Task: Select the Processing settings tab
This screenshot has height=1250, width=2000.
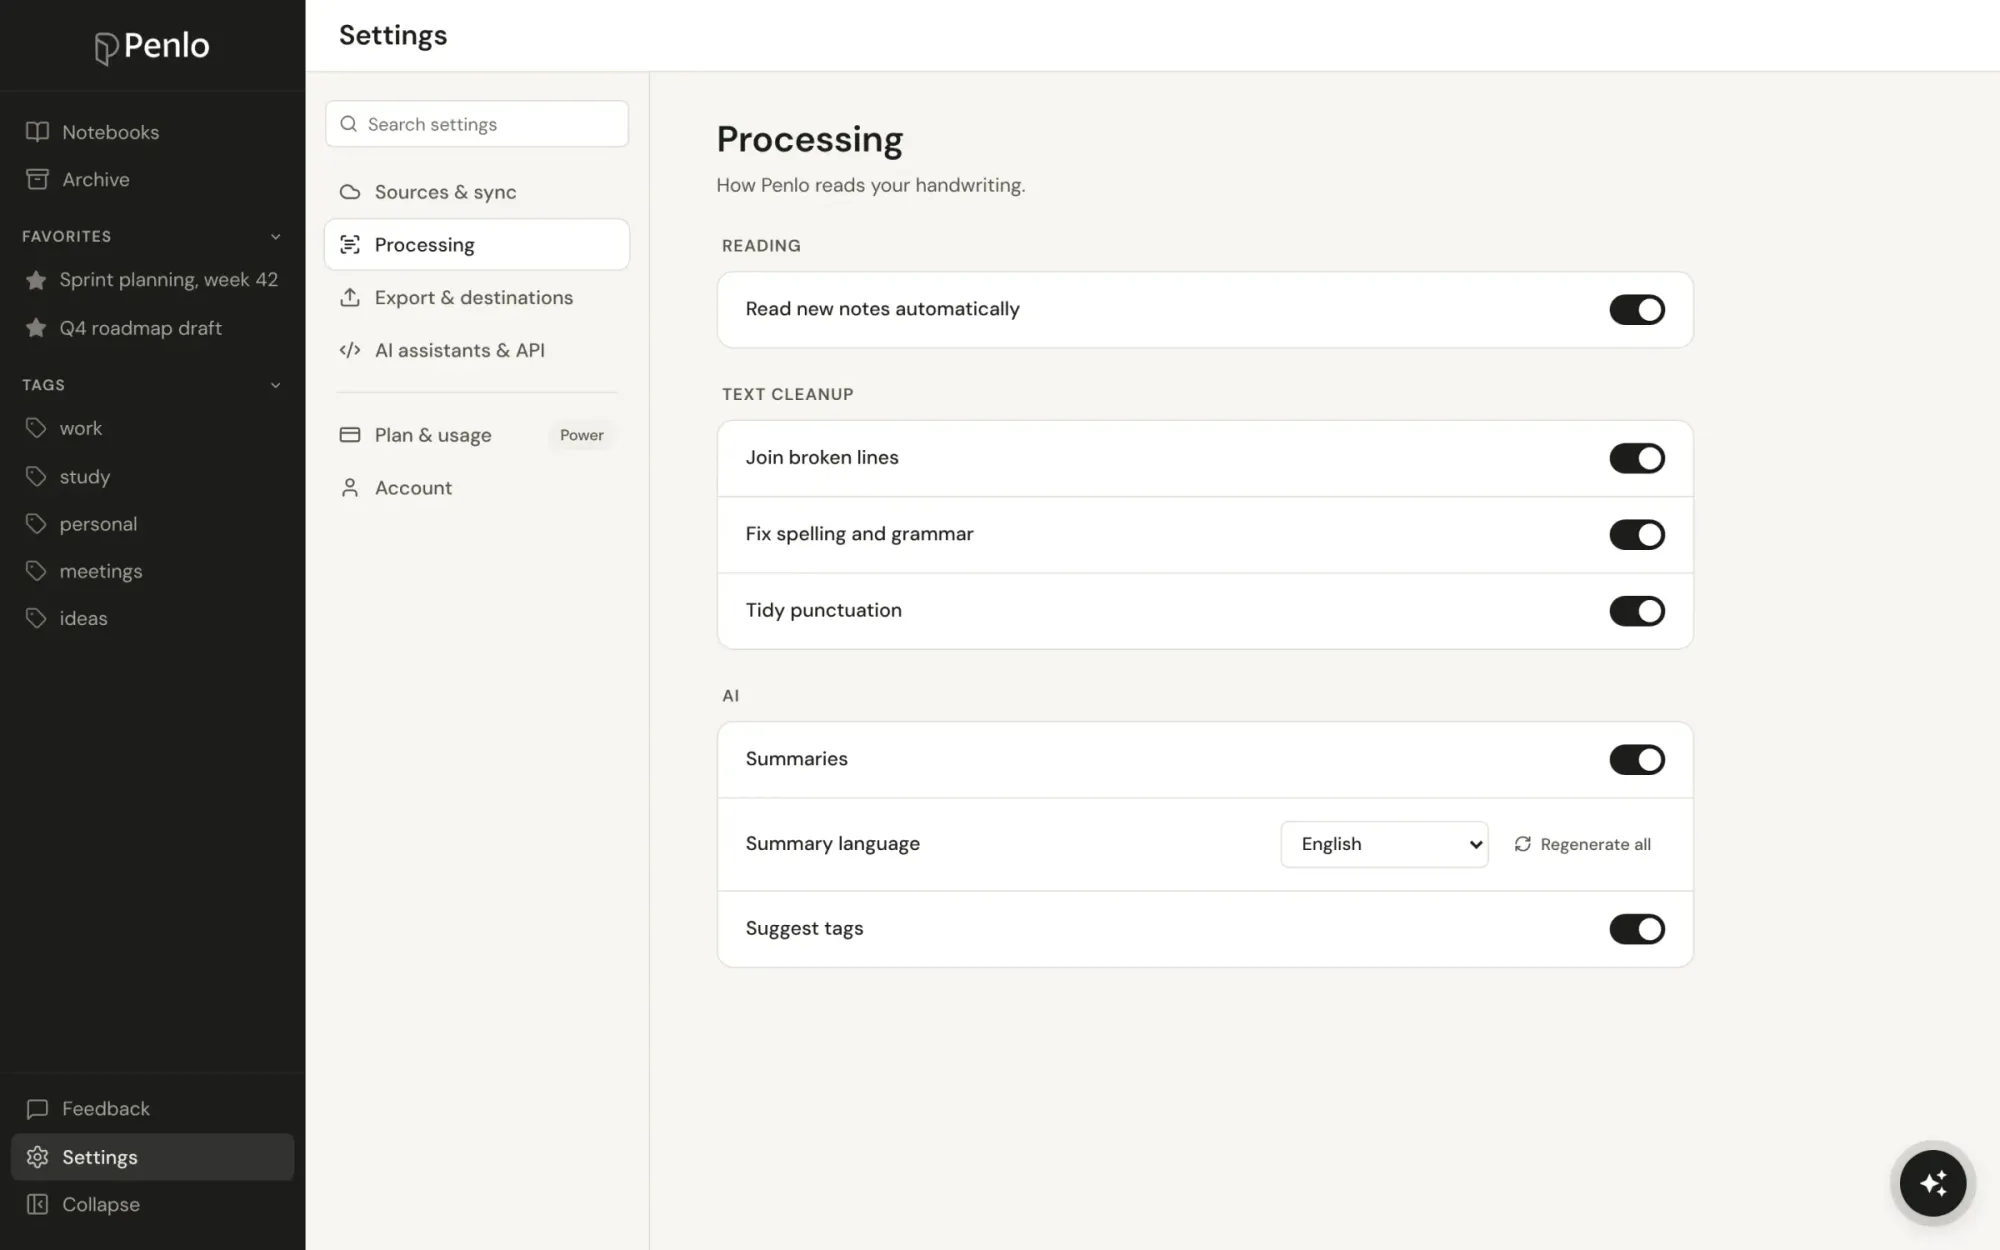Action: click(x=477, y=245)
